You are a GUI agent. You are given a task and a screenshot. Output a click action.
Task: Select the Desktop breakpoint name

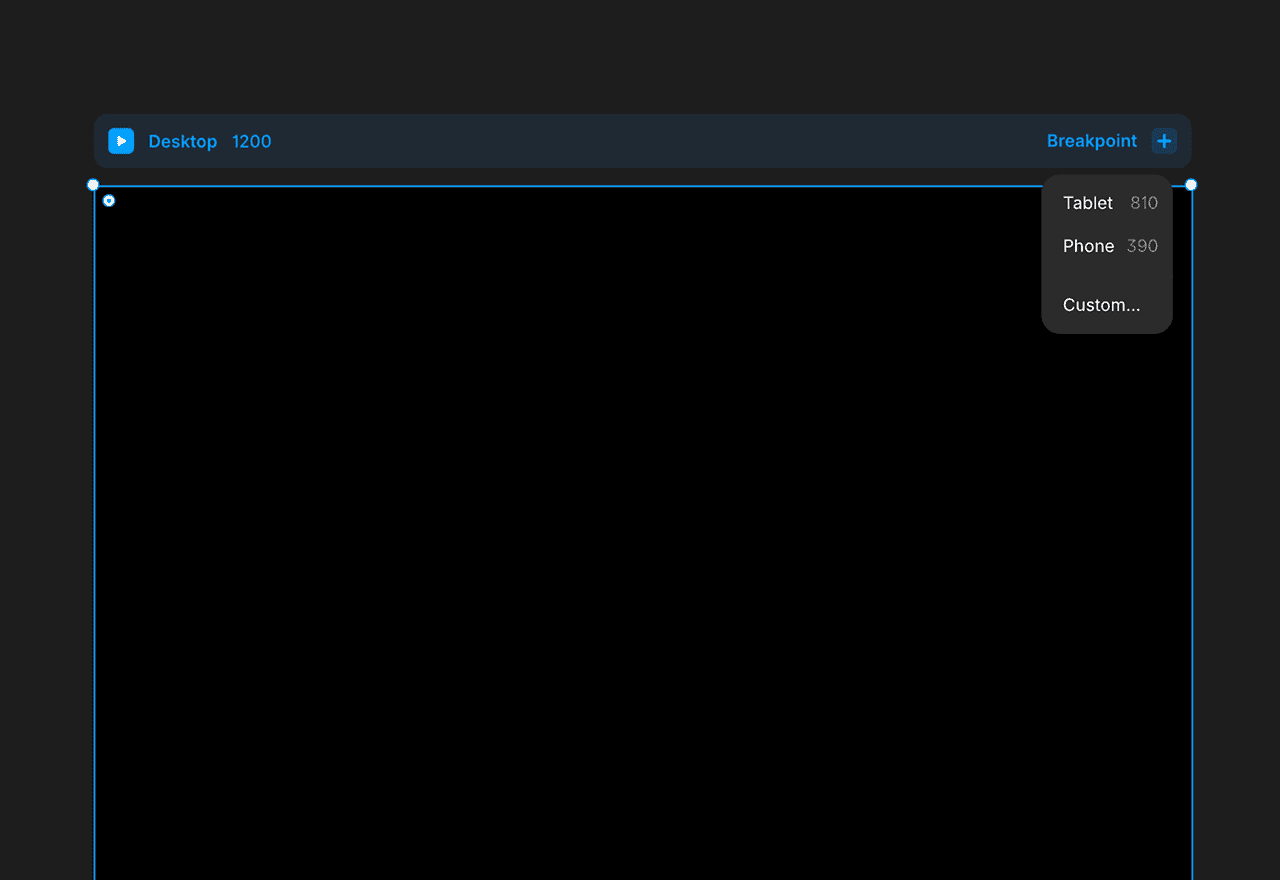coord(183,141)
